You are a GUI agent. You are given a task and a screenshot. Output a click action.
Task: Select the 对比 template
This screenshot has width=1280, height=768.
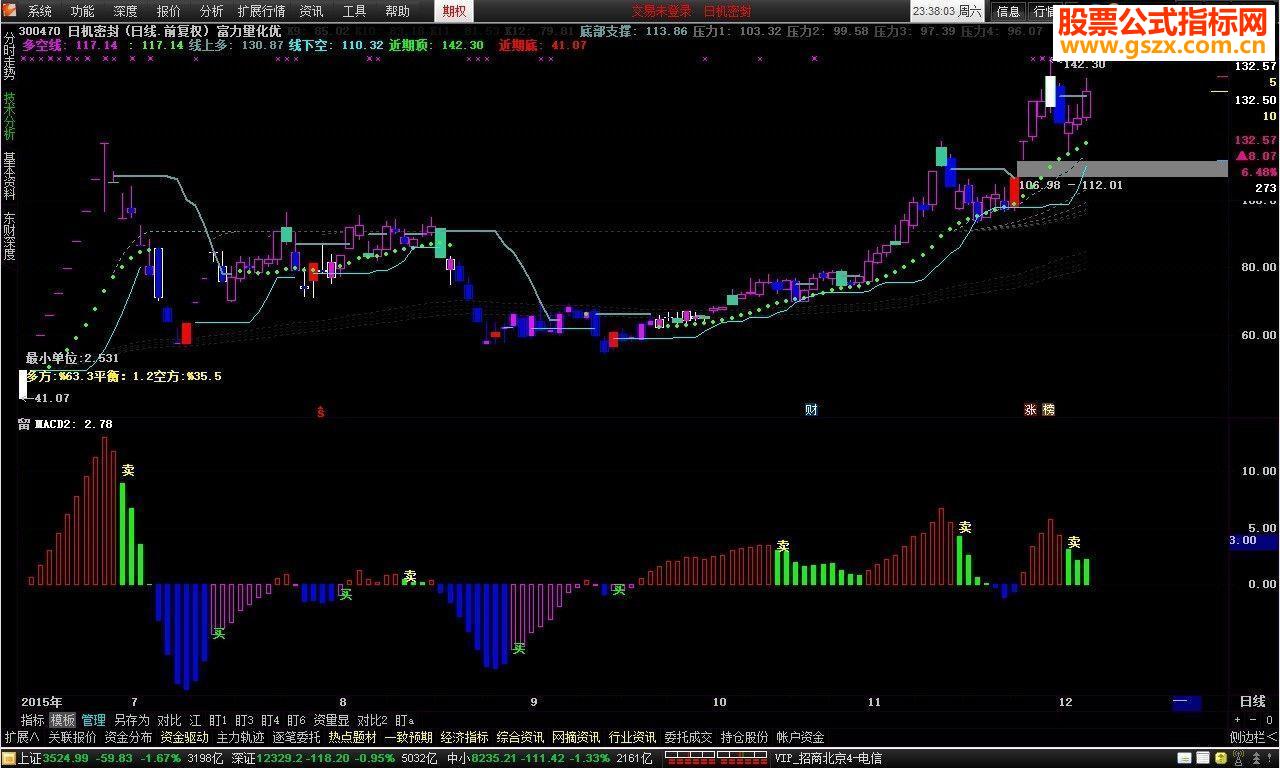point(169,720)
